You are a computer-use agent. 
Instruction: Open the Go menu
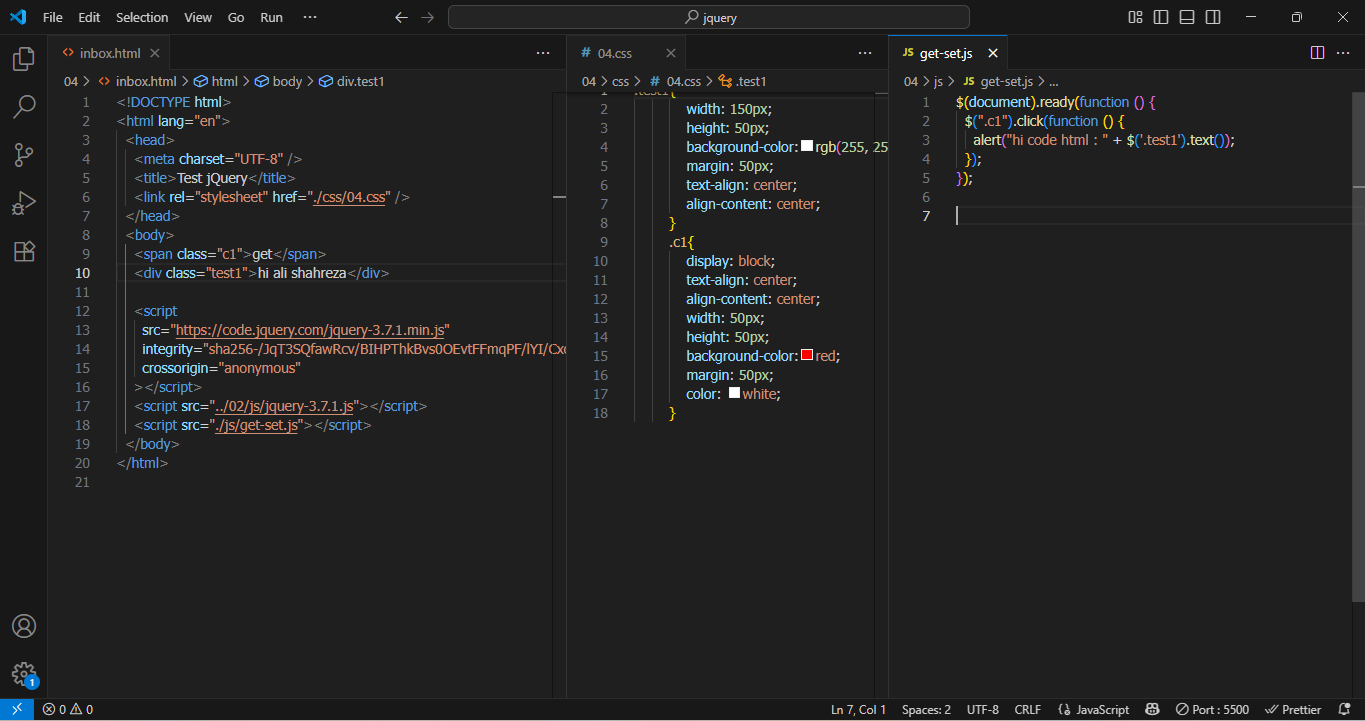236,17
